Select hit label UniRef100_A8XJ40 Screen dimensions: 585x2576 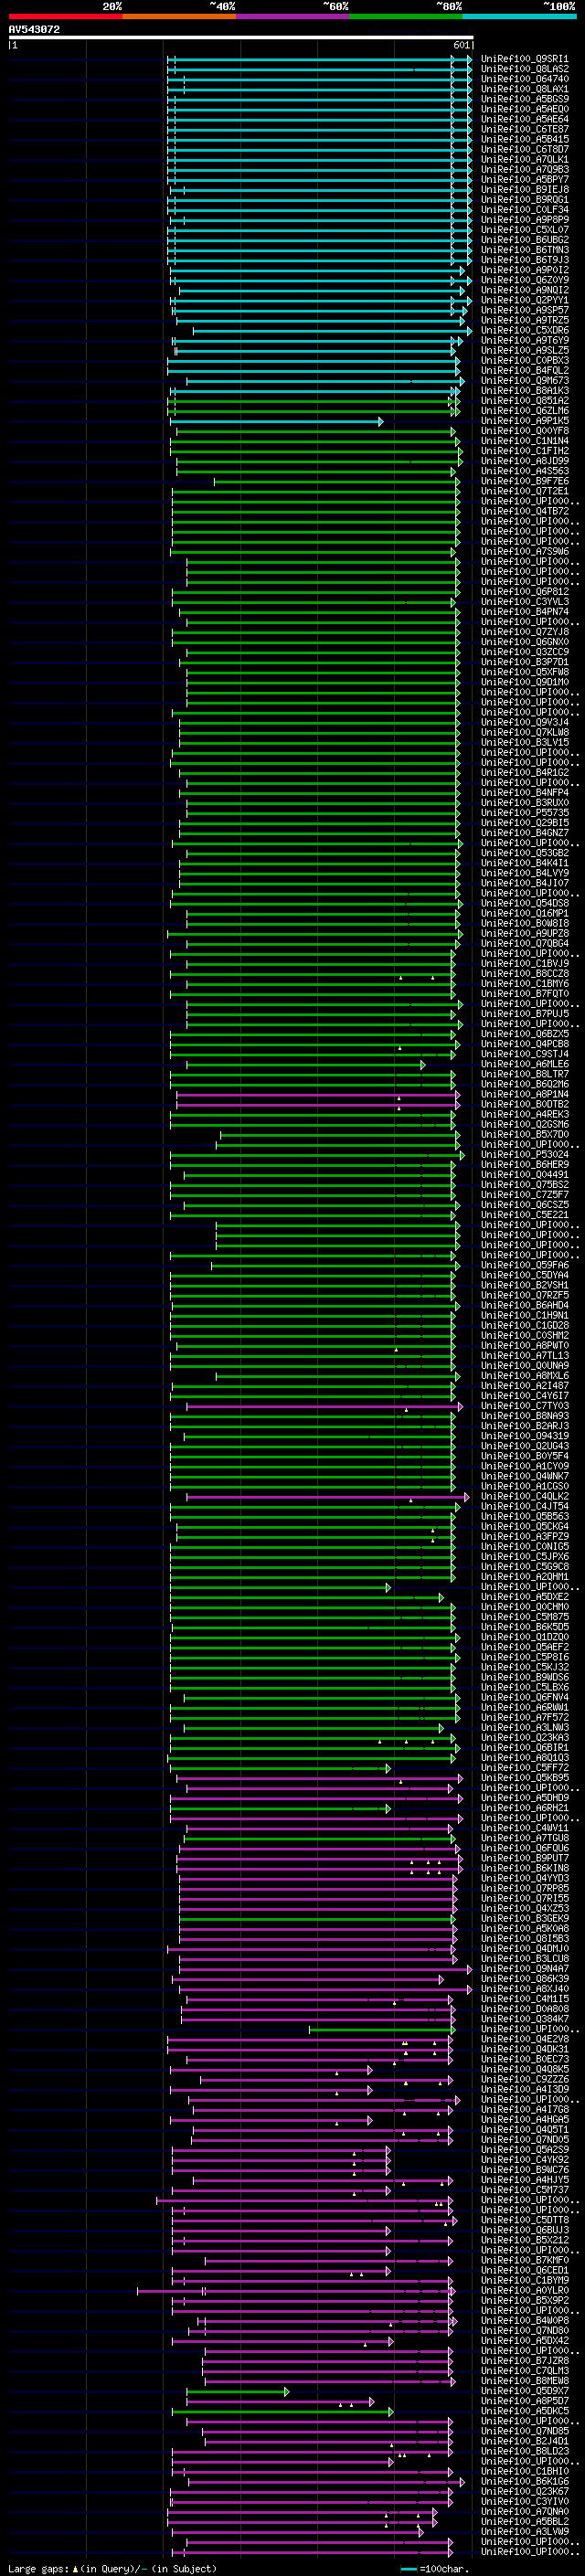coord(524,1989)
